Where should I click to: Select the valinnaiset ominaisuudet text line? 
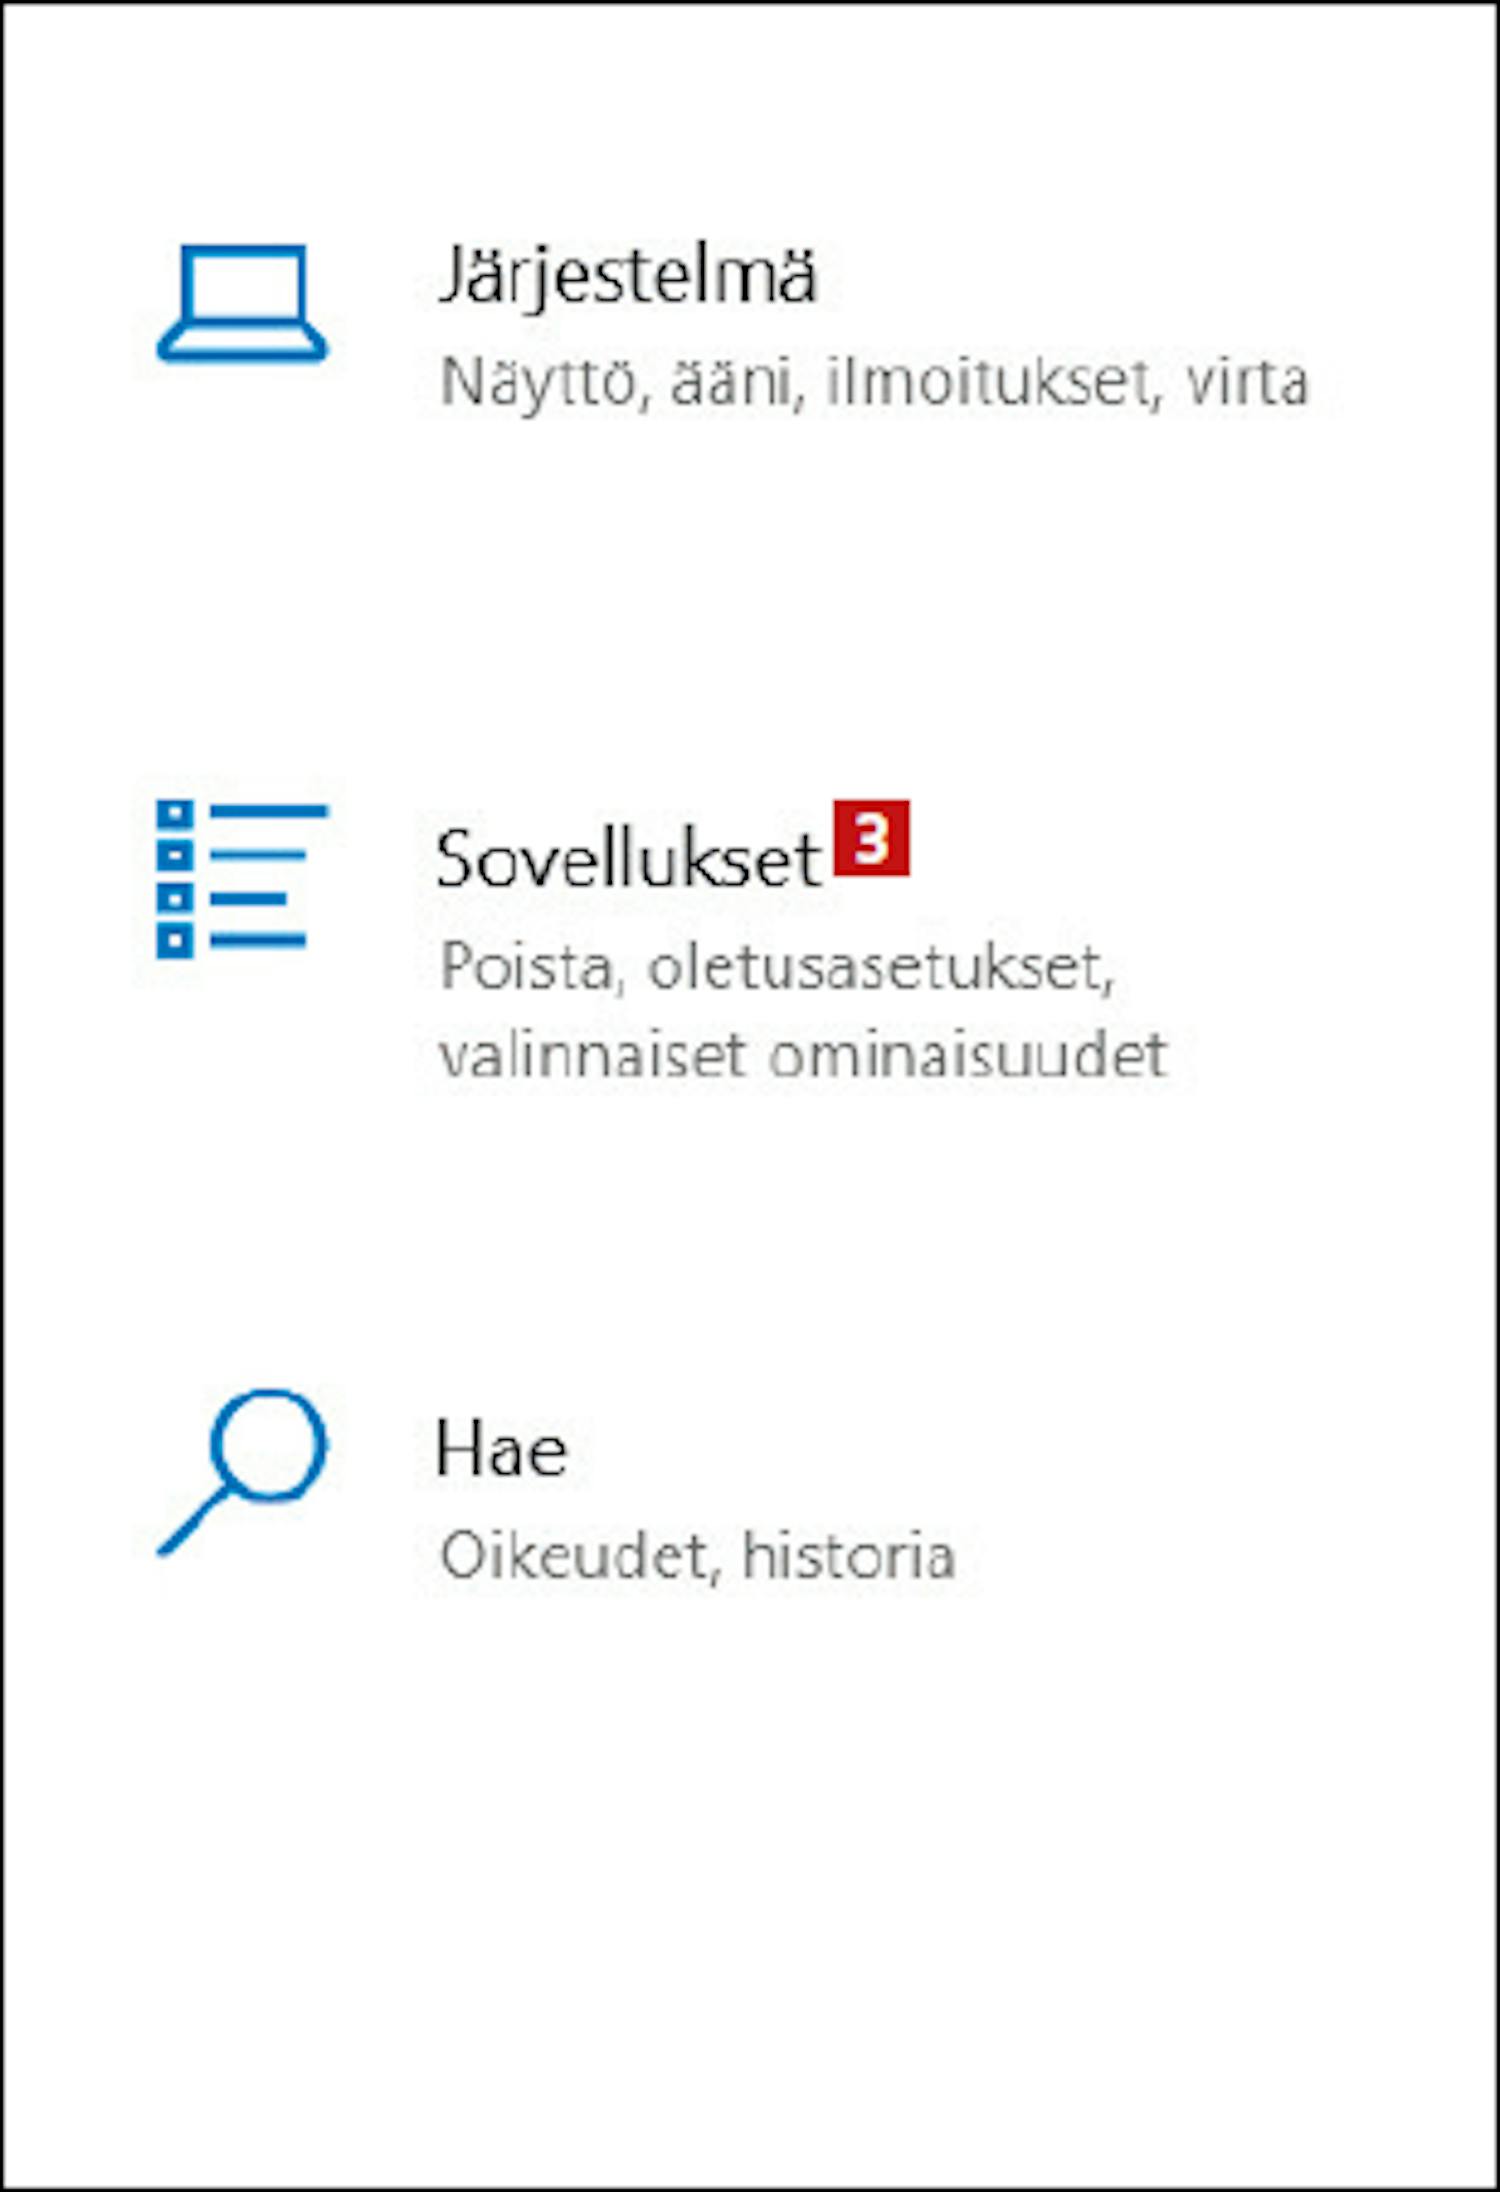pos(803,1055)
